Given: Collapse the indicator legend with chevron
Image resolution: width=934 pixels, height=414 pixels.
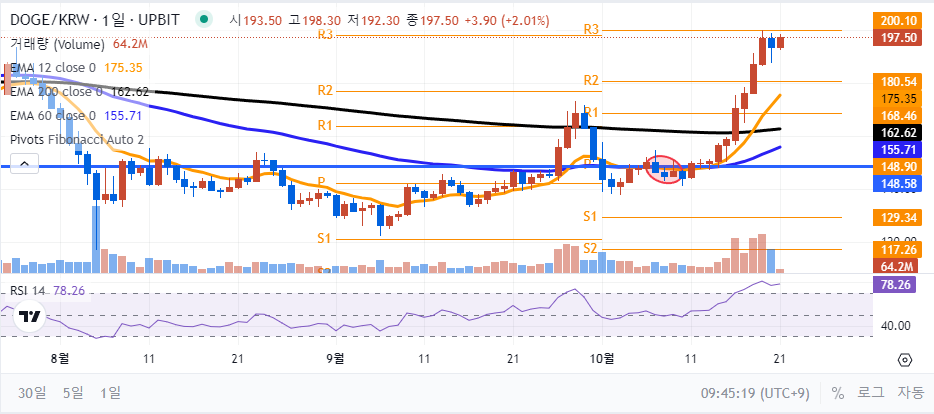Looking at the screenshot, I should [x=24, y=163].
